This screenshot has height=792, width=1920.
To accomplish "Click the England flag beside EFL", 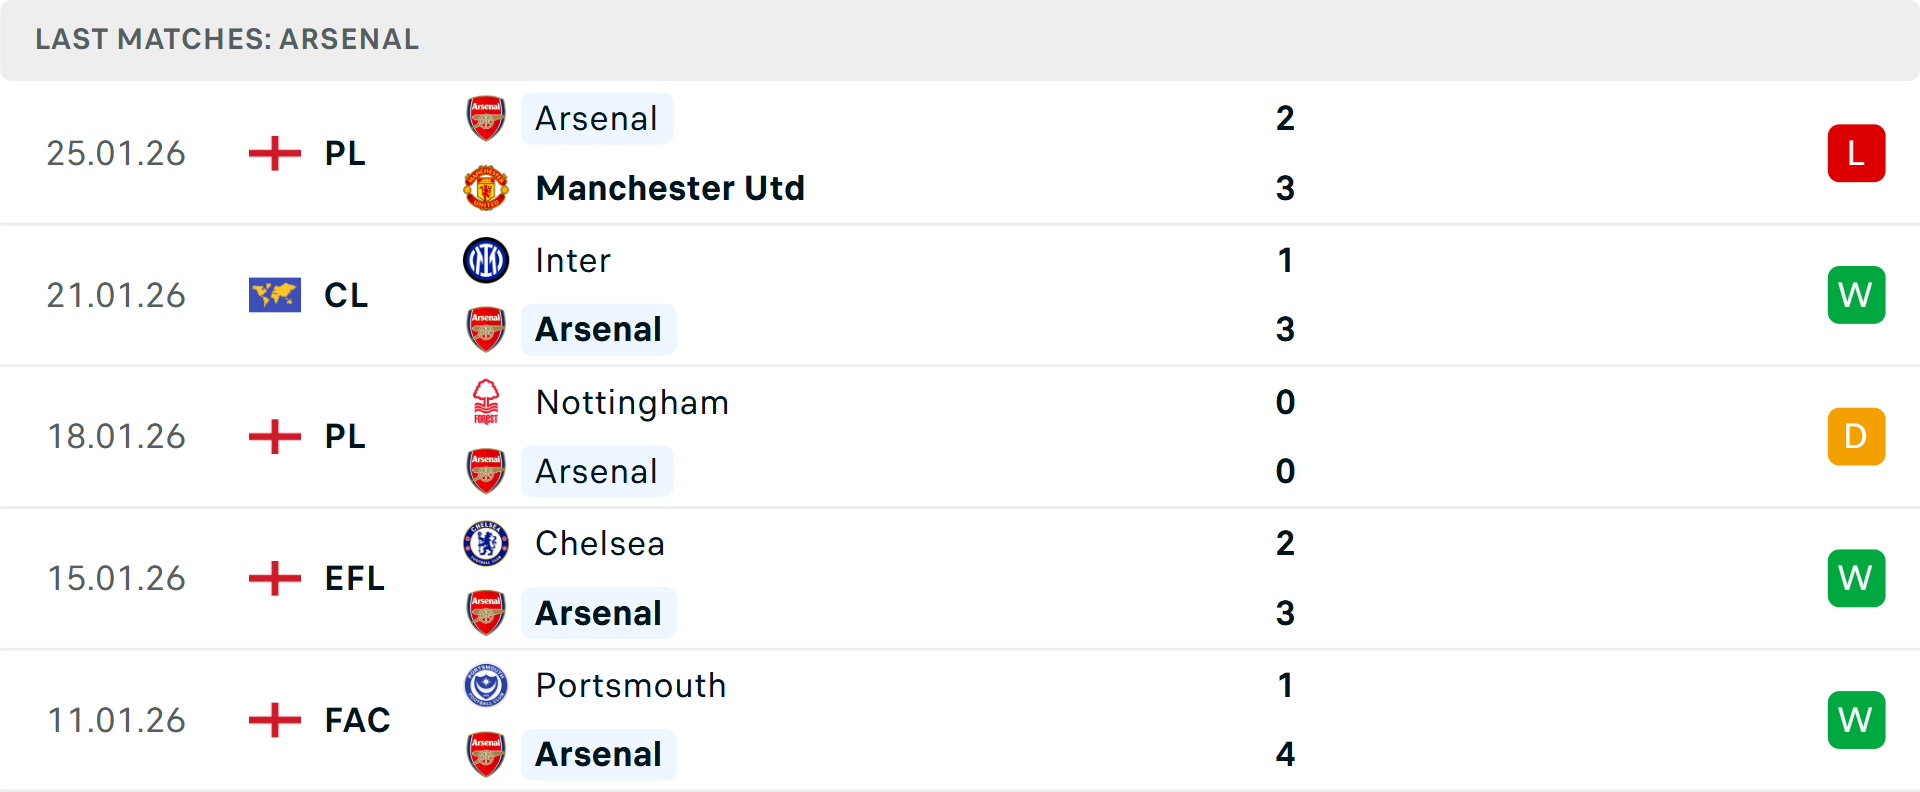I will click(x=275, y=578).
